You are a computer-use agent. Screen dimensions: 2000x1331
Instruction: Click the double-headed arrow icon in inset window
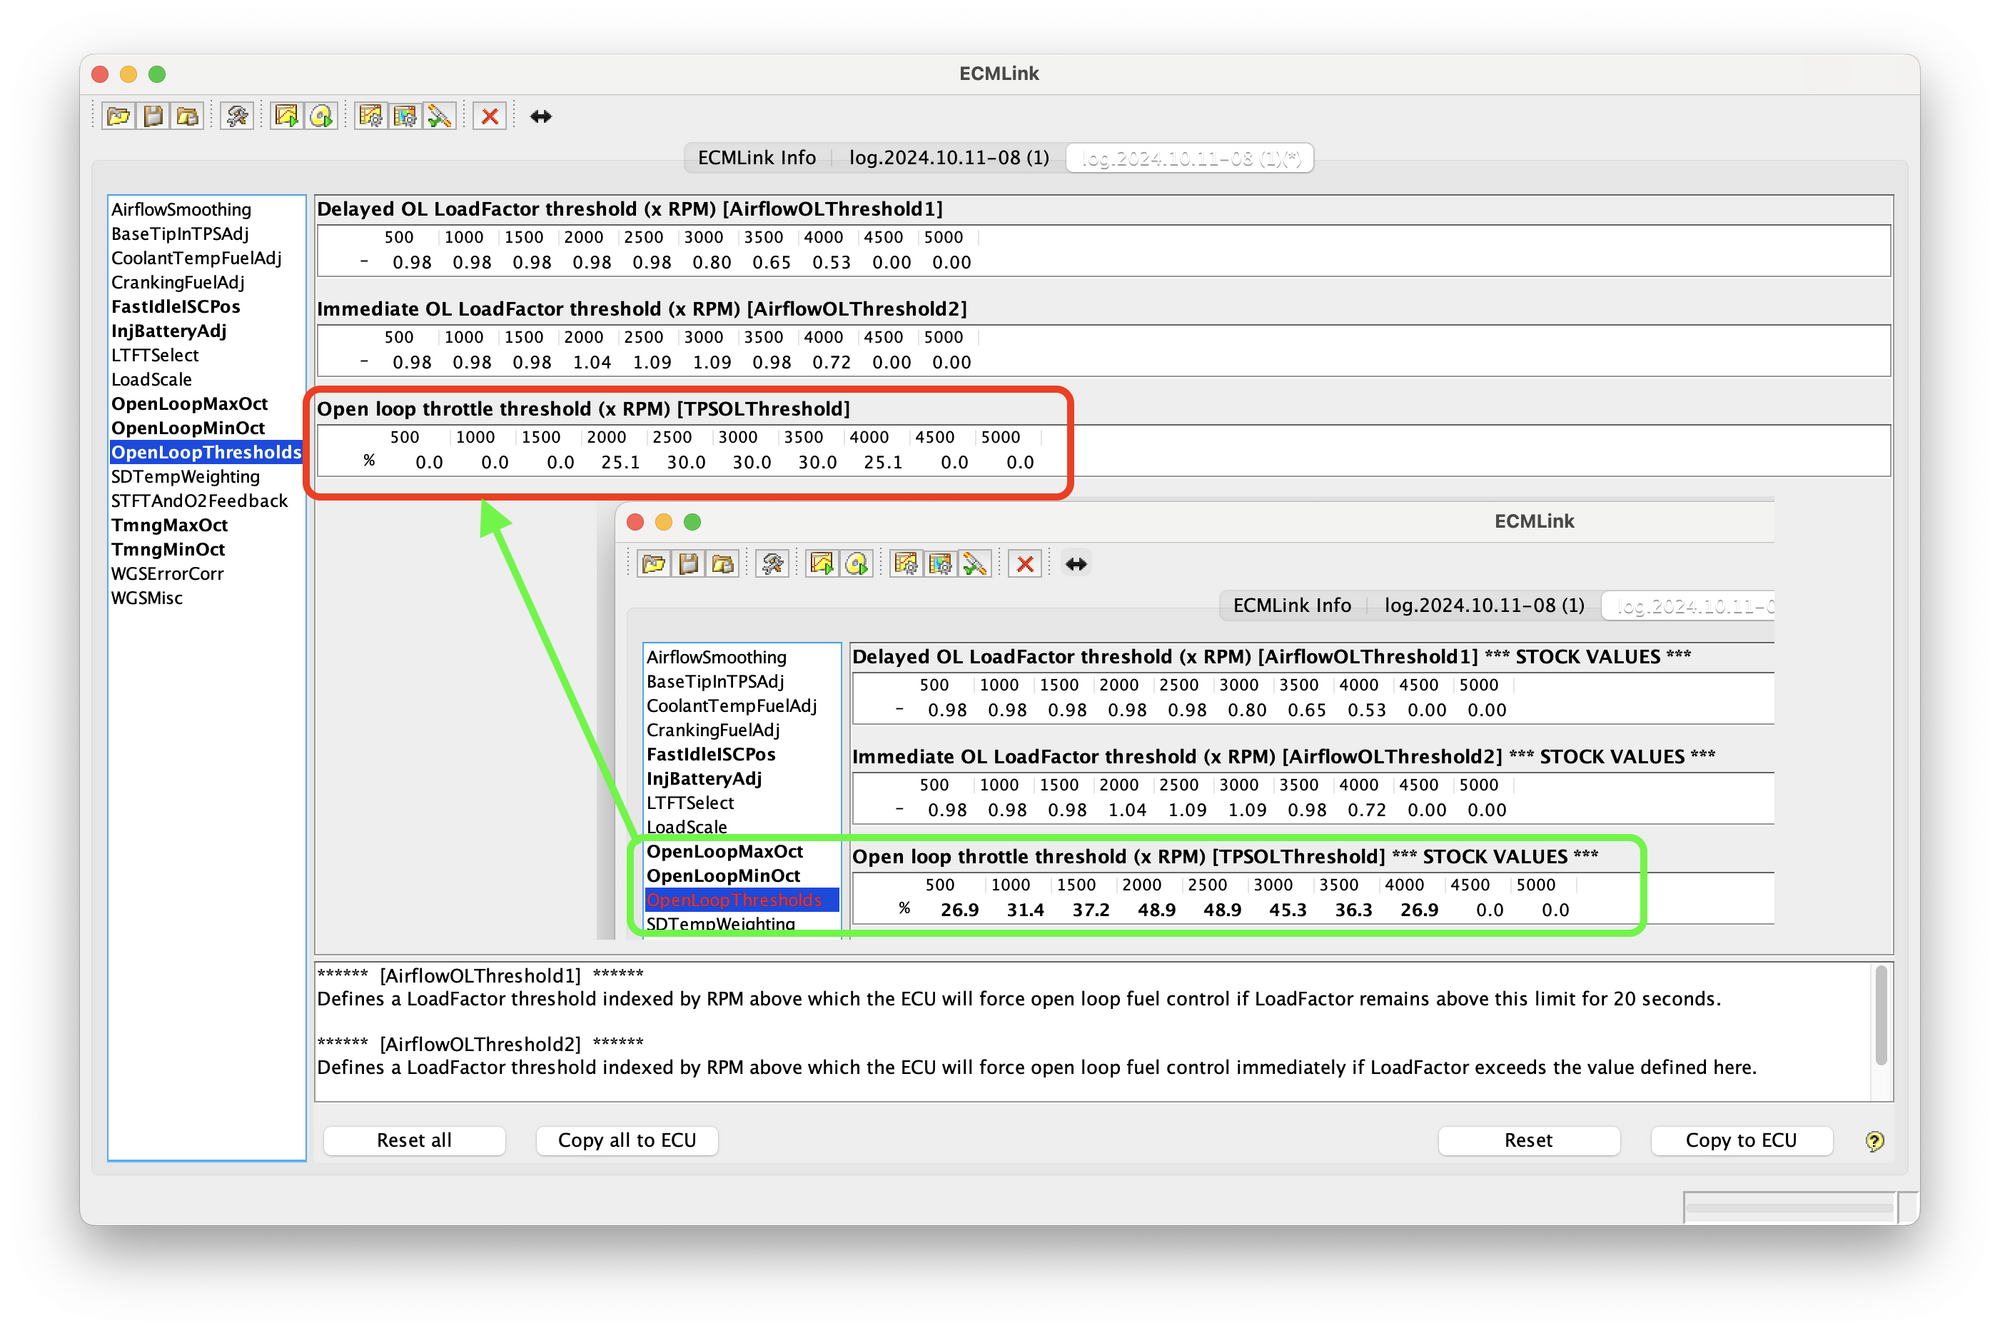tap(1076, 564)
